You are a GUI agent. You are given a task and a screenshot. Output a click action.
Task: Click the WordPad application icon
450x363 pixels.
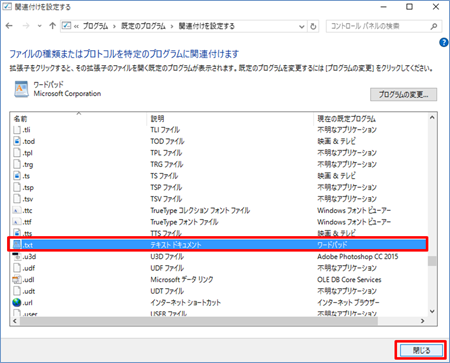21,89
